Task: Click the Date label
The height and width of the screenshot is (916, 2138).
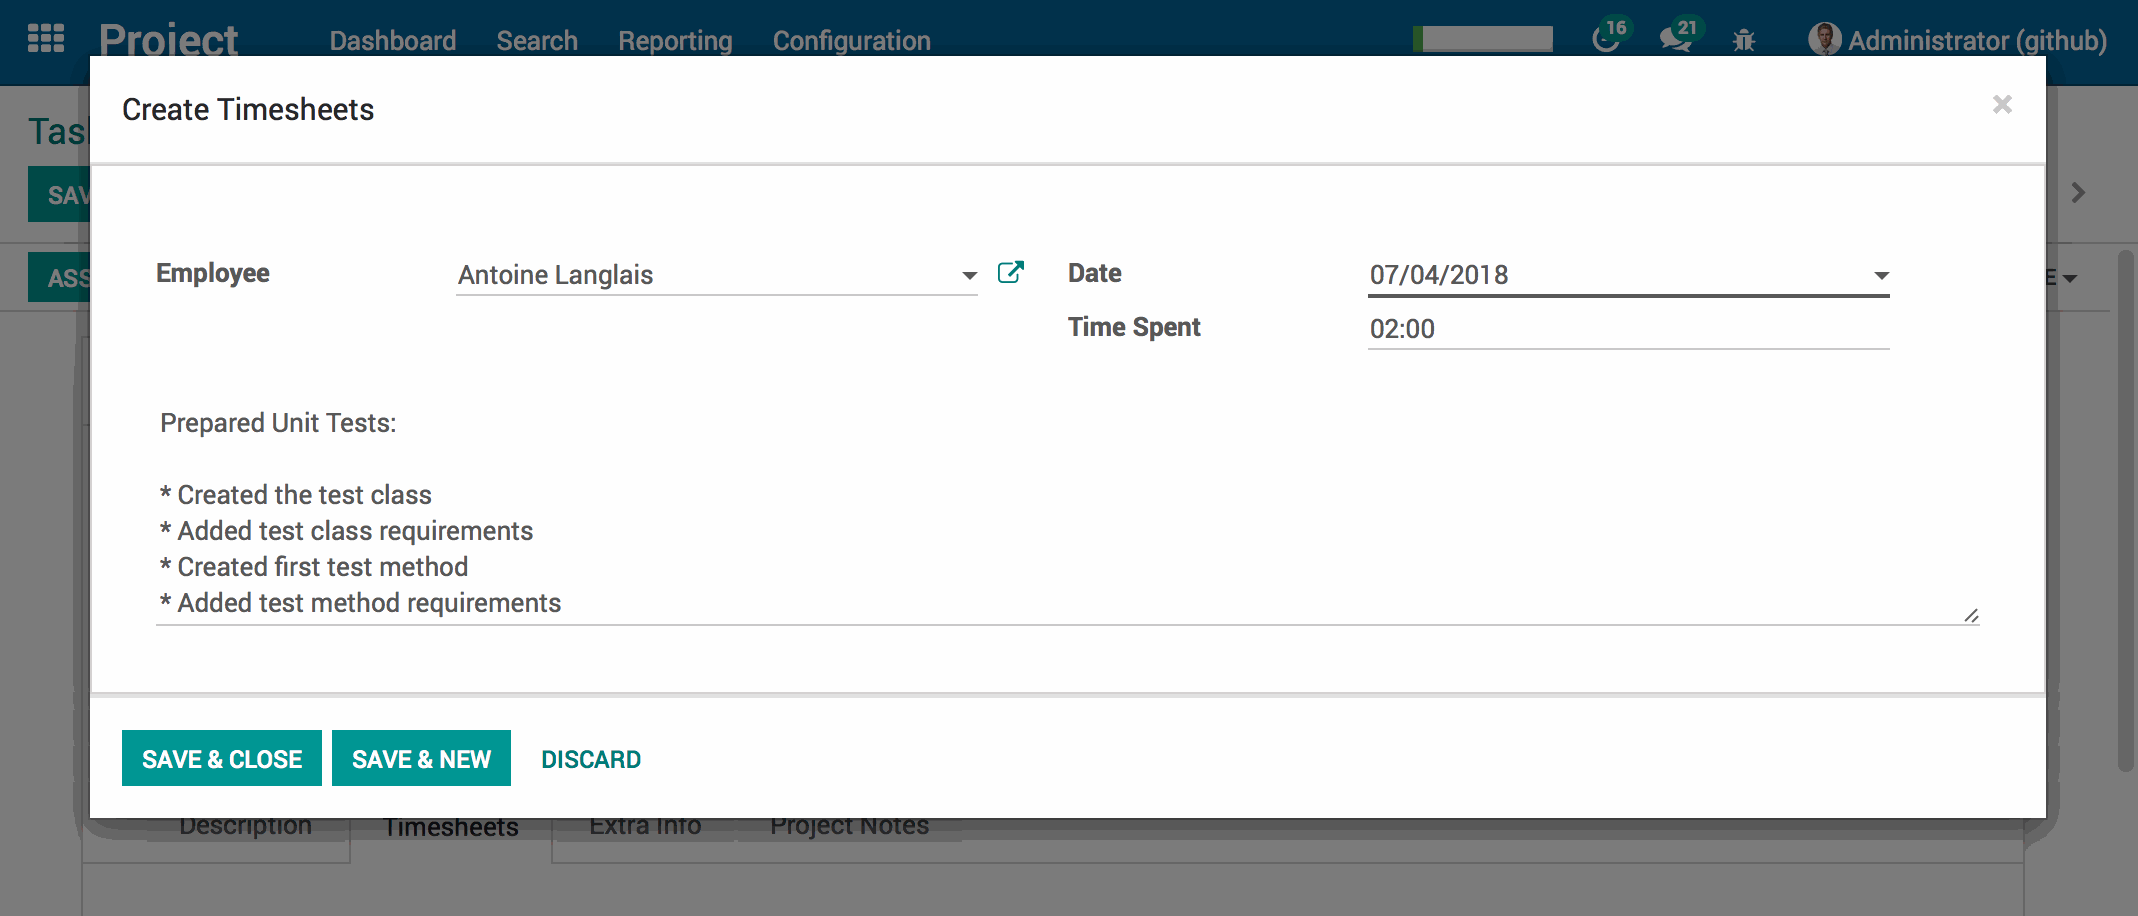Action: point(1094,273)
